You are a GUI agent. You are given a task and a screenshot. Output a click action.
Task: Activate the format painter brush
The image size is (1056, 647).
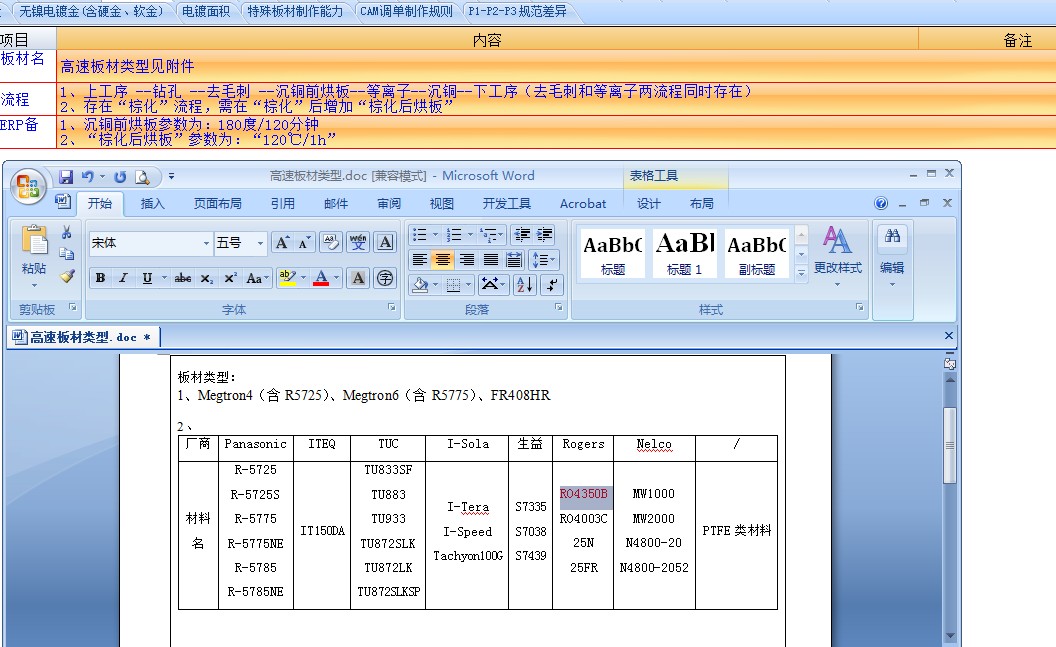point(66,275)
